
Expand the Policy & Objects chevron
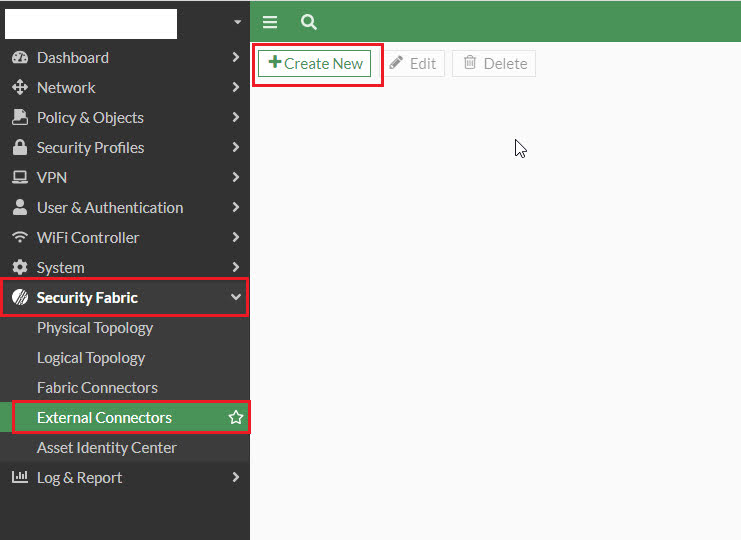(x=236, y=117)
